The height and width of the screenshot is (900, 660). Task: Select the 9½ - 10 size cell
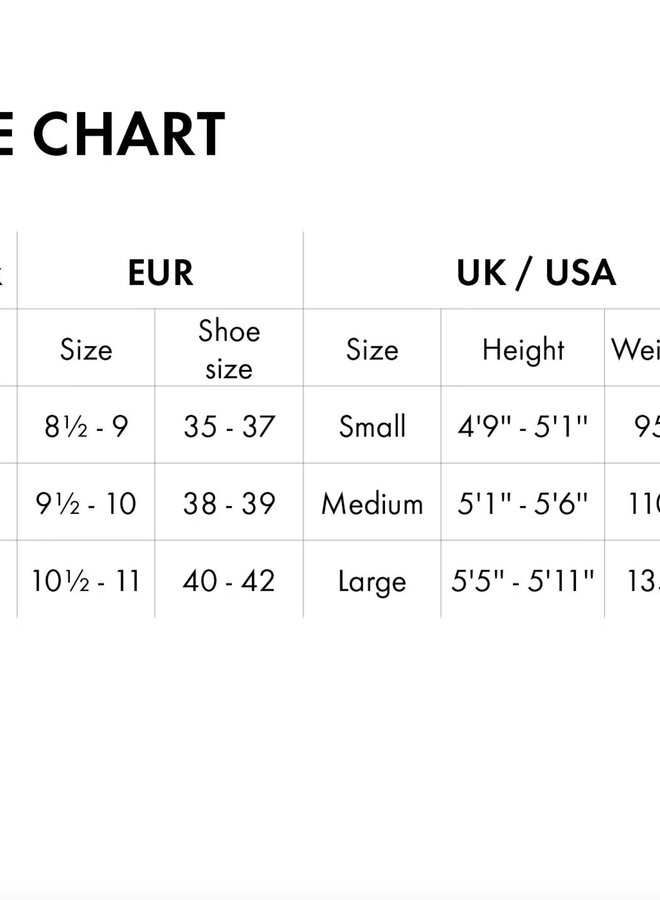point(86,504)
